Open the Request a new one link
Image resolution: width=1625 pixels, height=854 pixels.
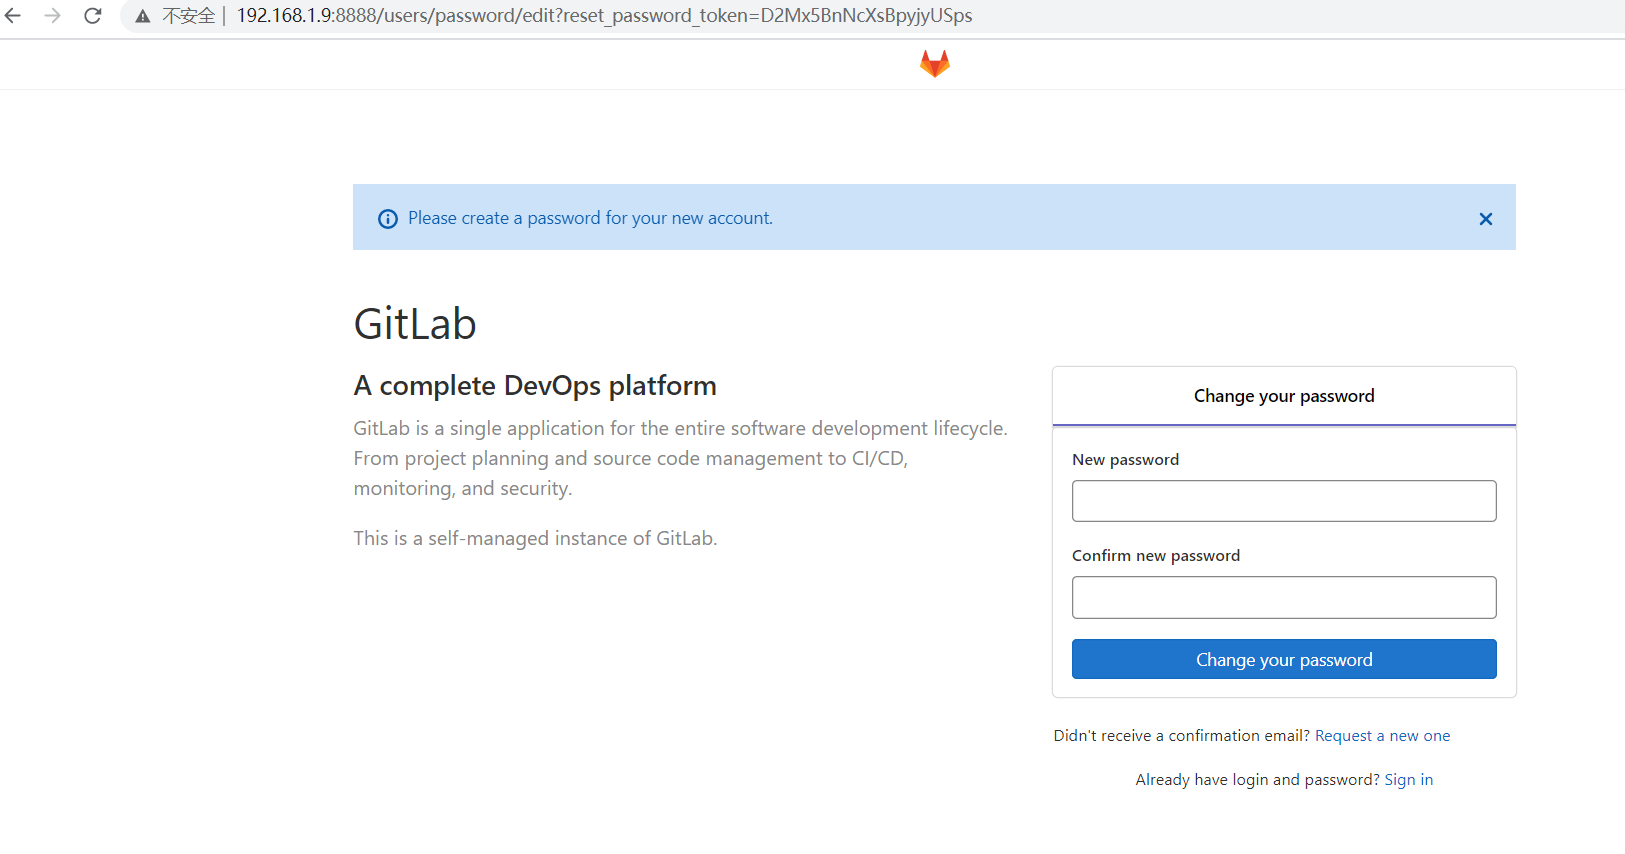[1382, 736]
